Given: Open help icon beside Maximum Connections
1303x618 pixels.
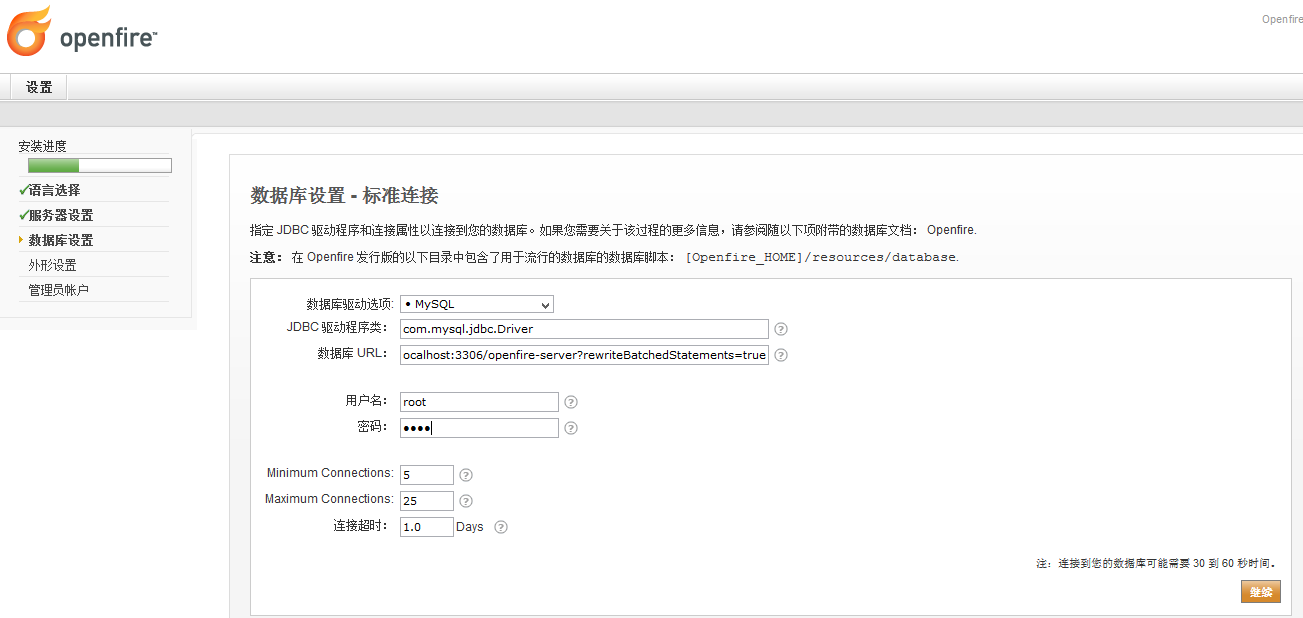Looking at the screenshot, I should coord(466,501).
